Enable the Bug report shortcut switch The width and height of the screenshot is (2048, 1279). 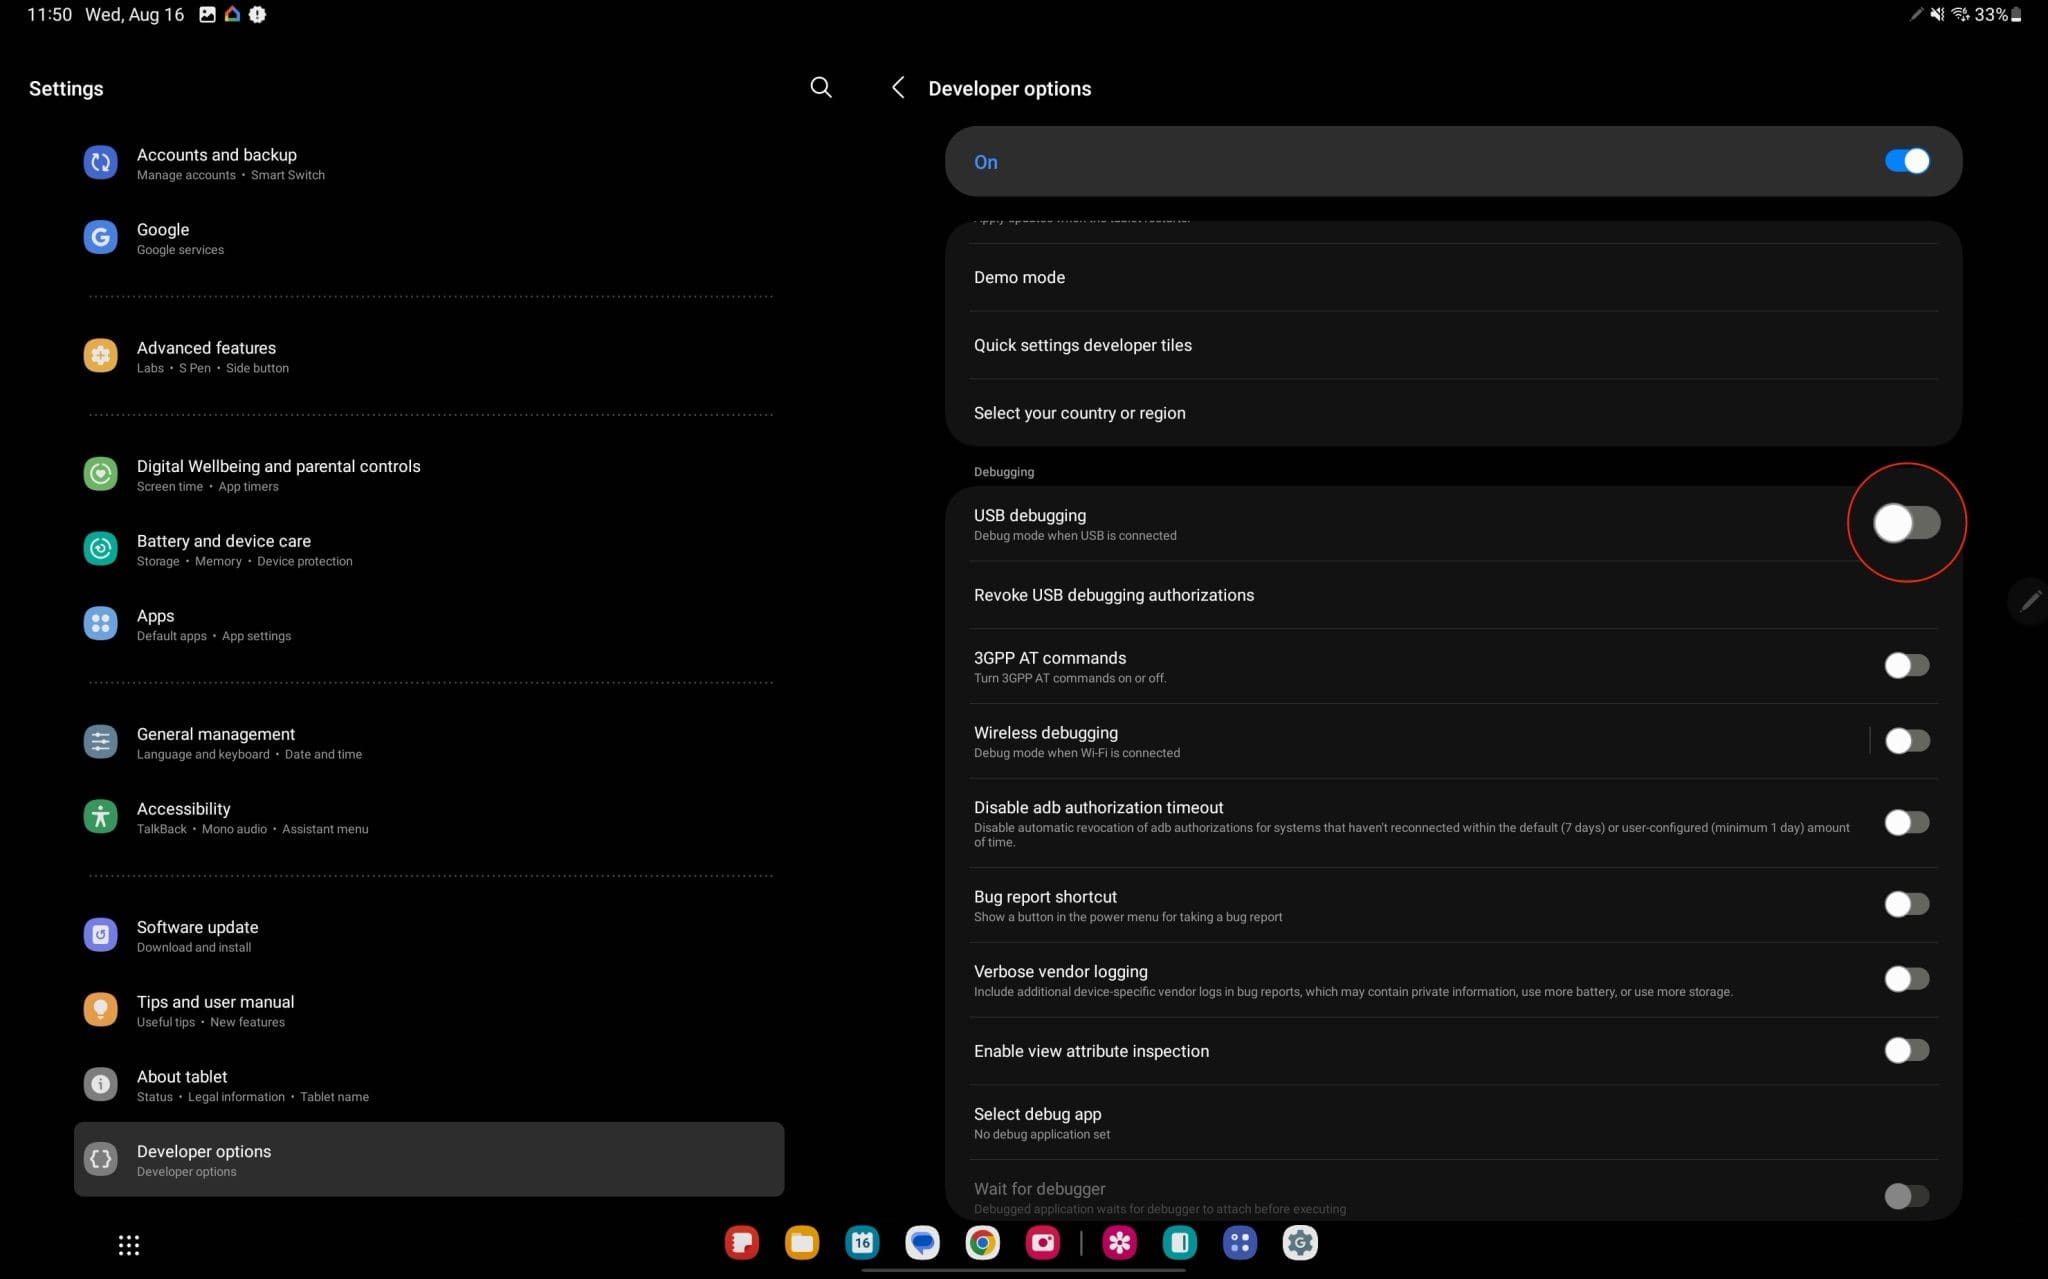(x=1905, y=903)
